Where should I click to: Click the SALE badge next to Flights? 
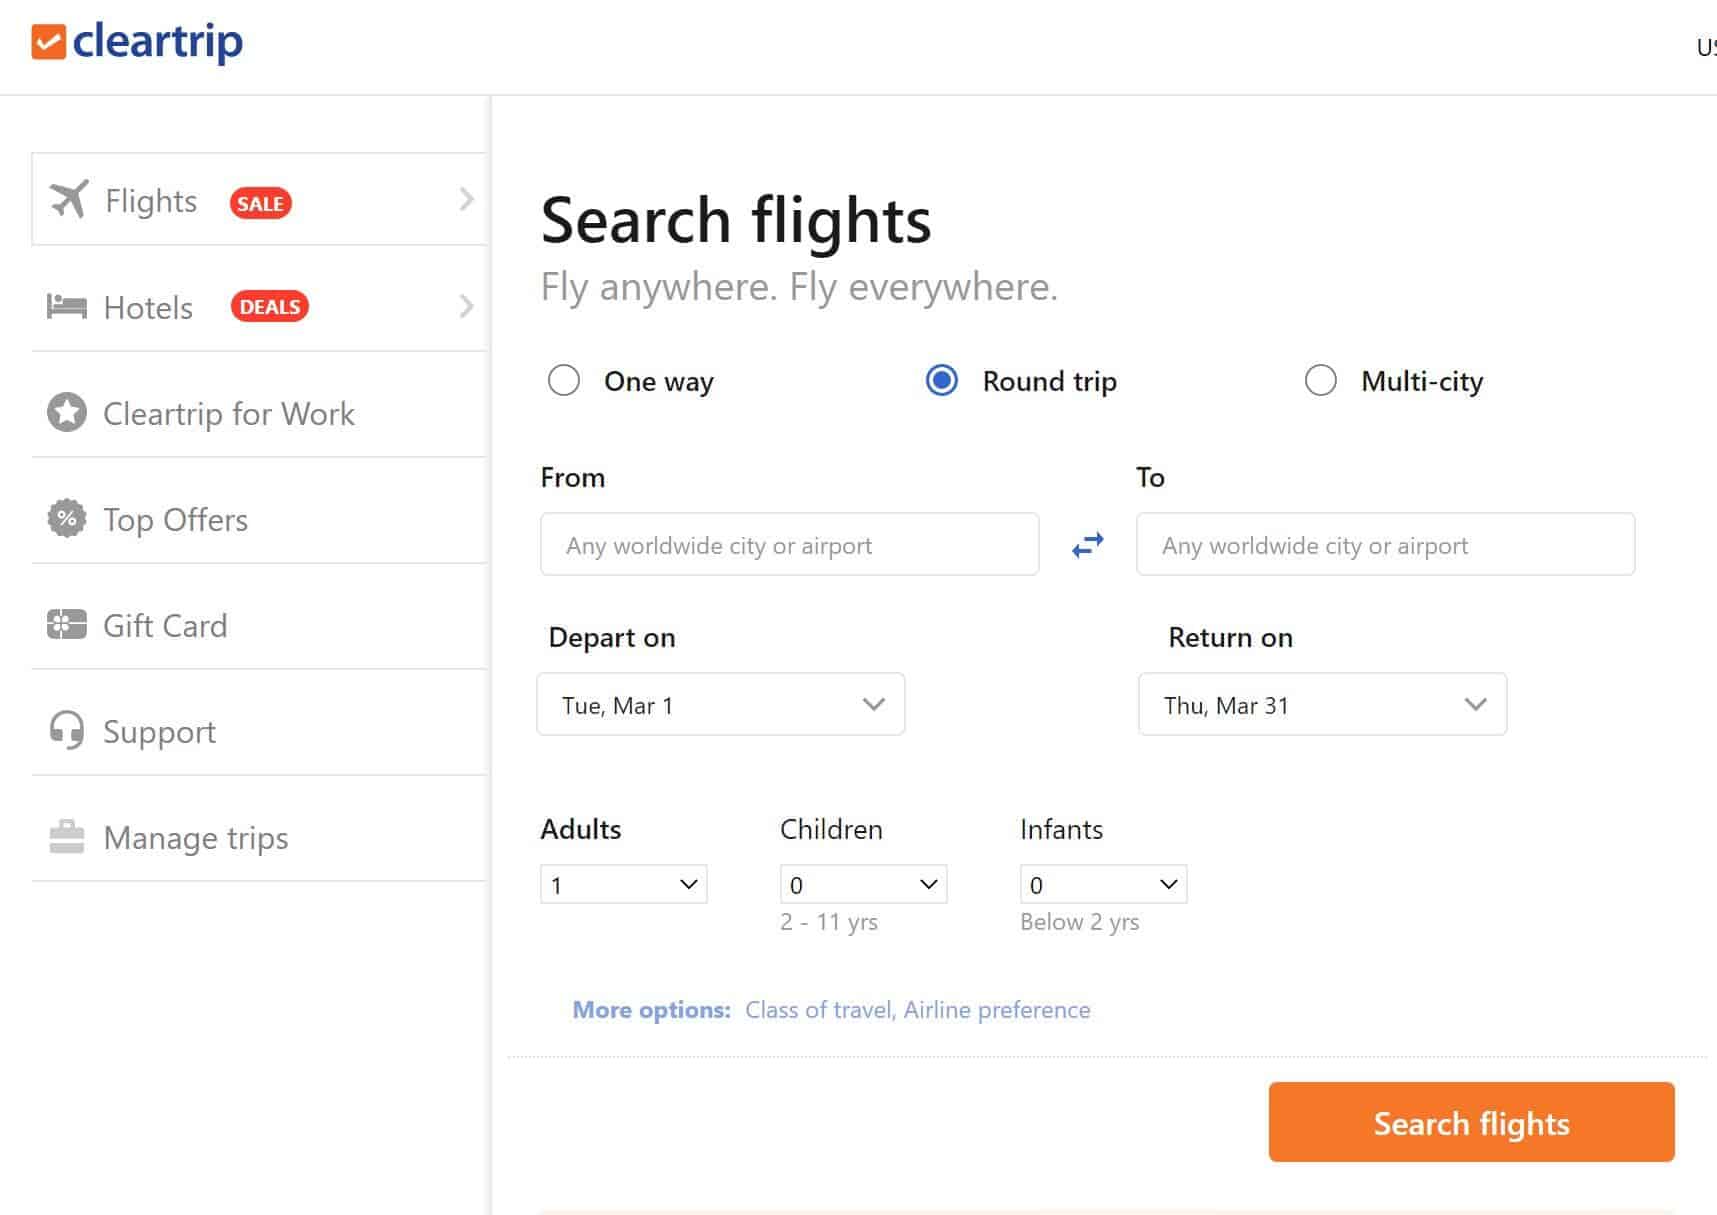260,202
